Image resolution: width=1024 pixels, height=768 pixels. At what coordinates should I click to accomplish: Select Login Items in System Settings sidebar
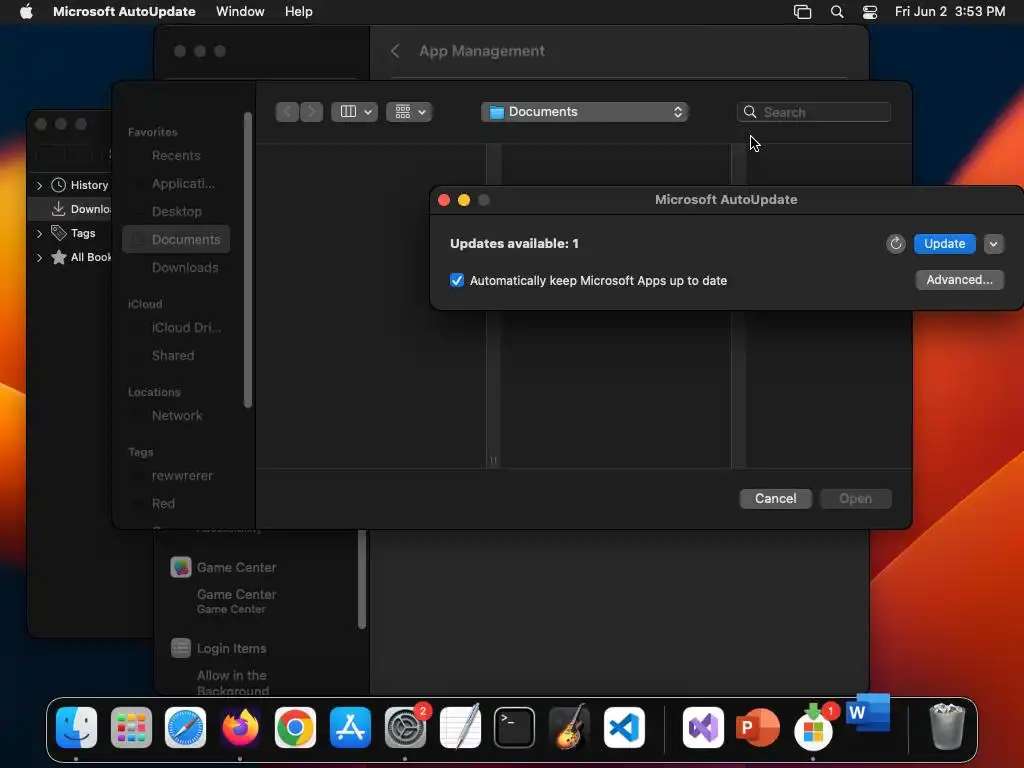click(219, 648)
